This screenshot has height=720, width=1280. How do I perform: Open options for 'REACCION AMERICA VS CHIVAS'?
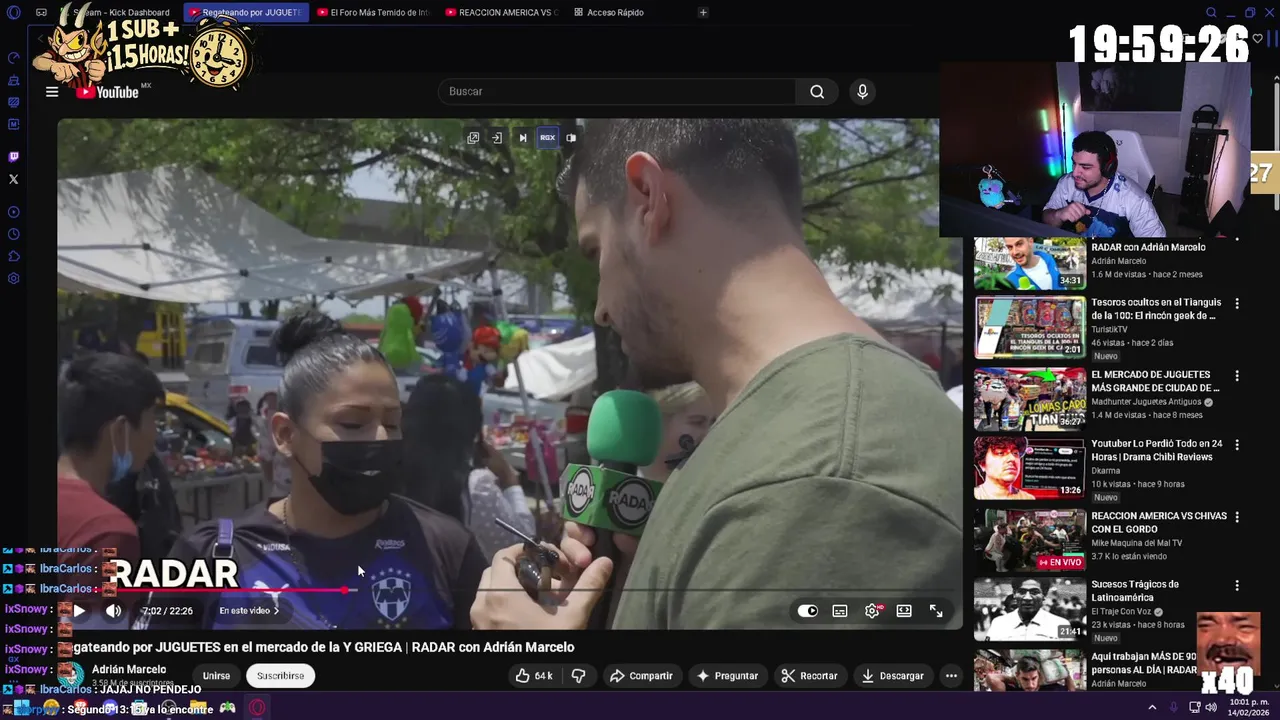(x=1237, y=517)
